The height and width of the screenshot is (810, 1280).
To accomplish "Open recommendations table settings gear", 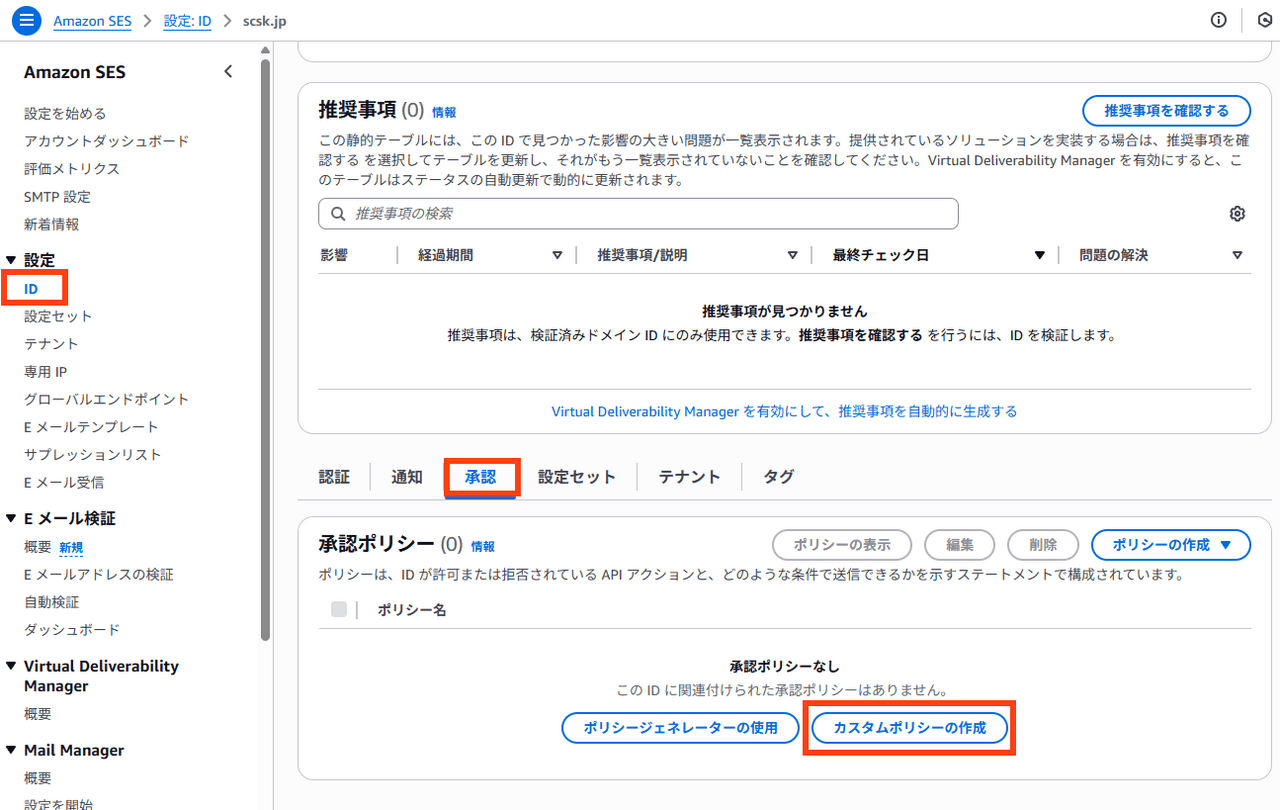I will pos(1237,214).
